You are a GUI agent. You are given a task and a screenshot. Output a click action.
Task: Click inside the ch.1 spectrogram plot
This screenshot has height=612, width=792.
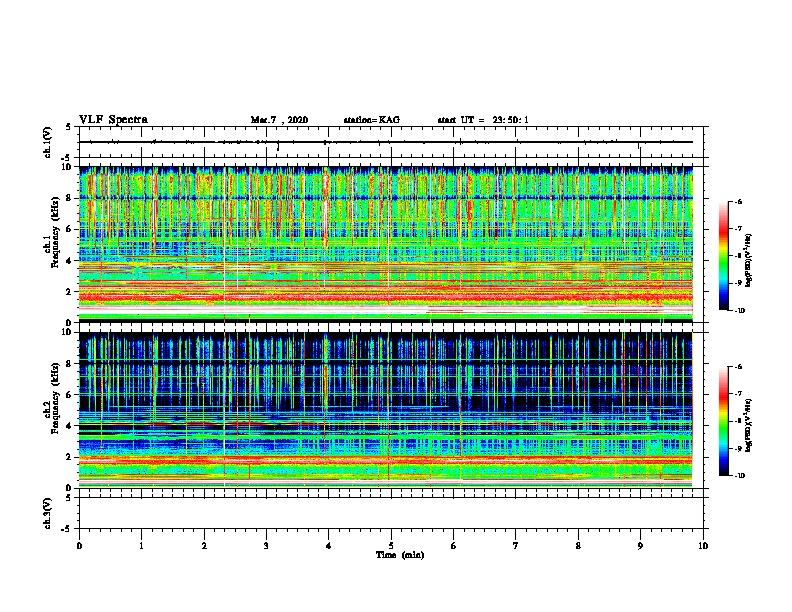click(x=386, y=244)
